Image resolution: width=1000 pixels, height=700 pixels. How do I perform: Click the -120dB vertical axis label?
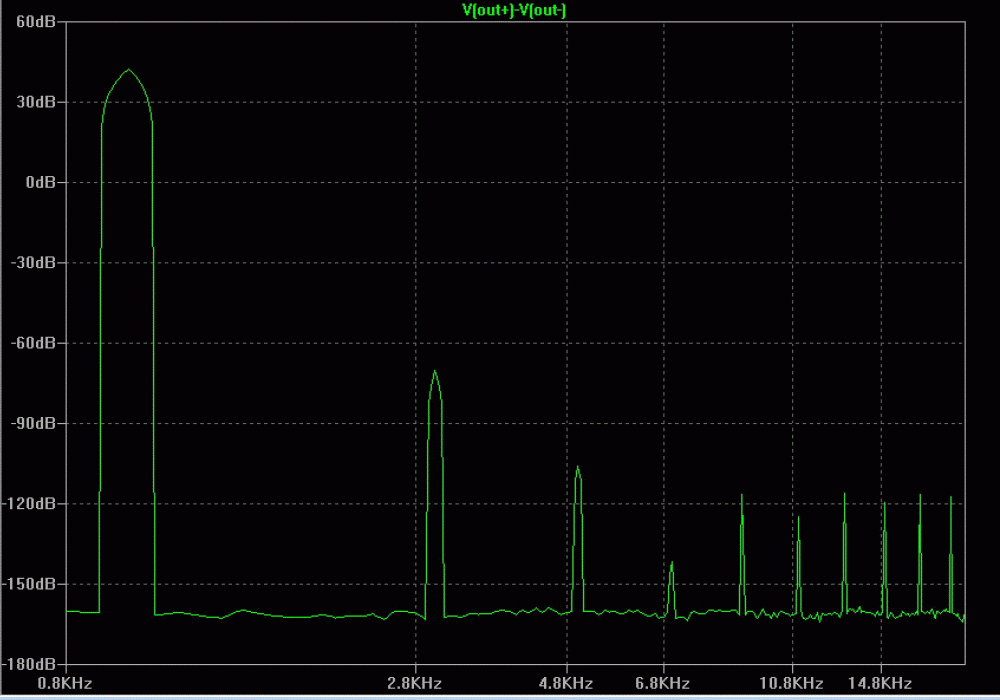30,503
